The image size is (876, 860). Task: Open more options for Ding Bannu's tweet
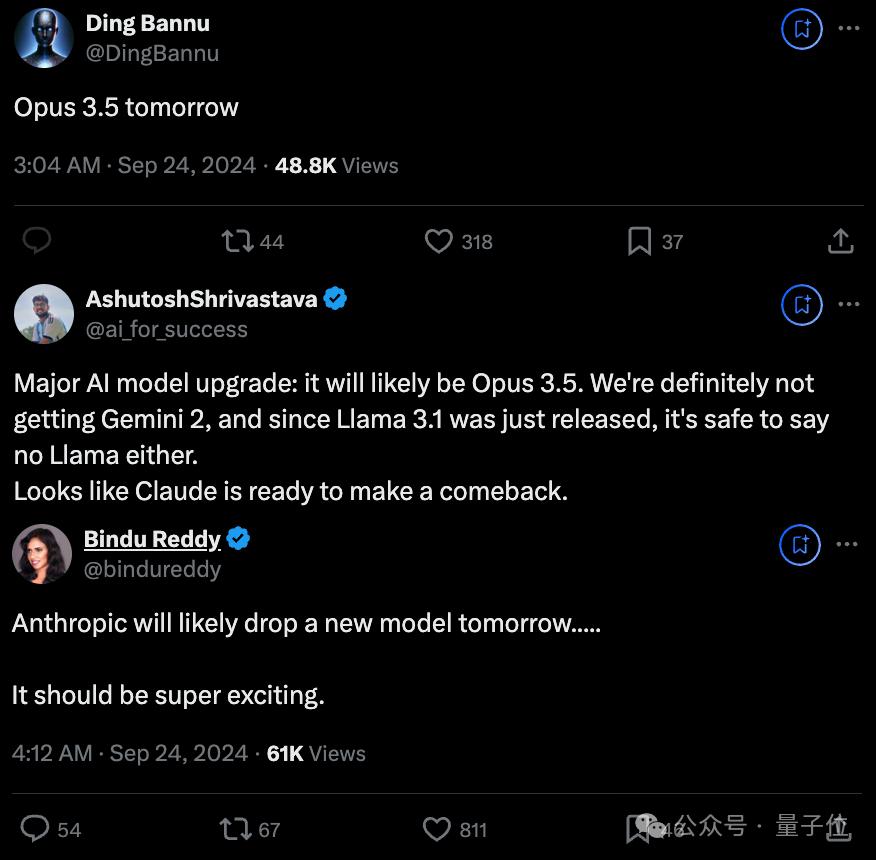pyautogui.click(x=848, y=29)
